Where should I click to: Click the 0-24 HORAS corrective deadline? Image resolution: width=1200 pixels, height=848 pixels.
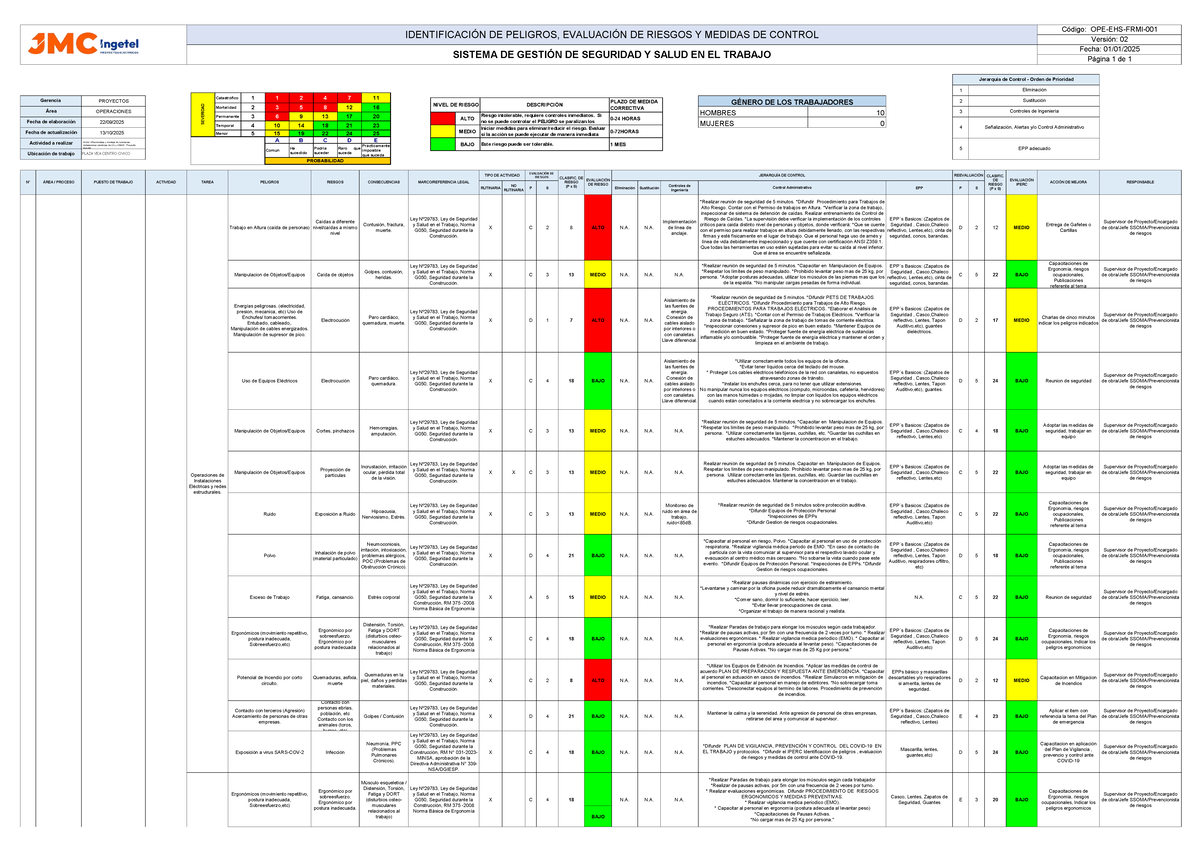point(634,119)
